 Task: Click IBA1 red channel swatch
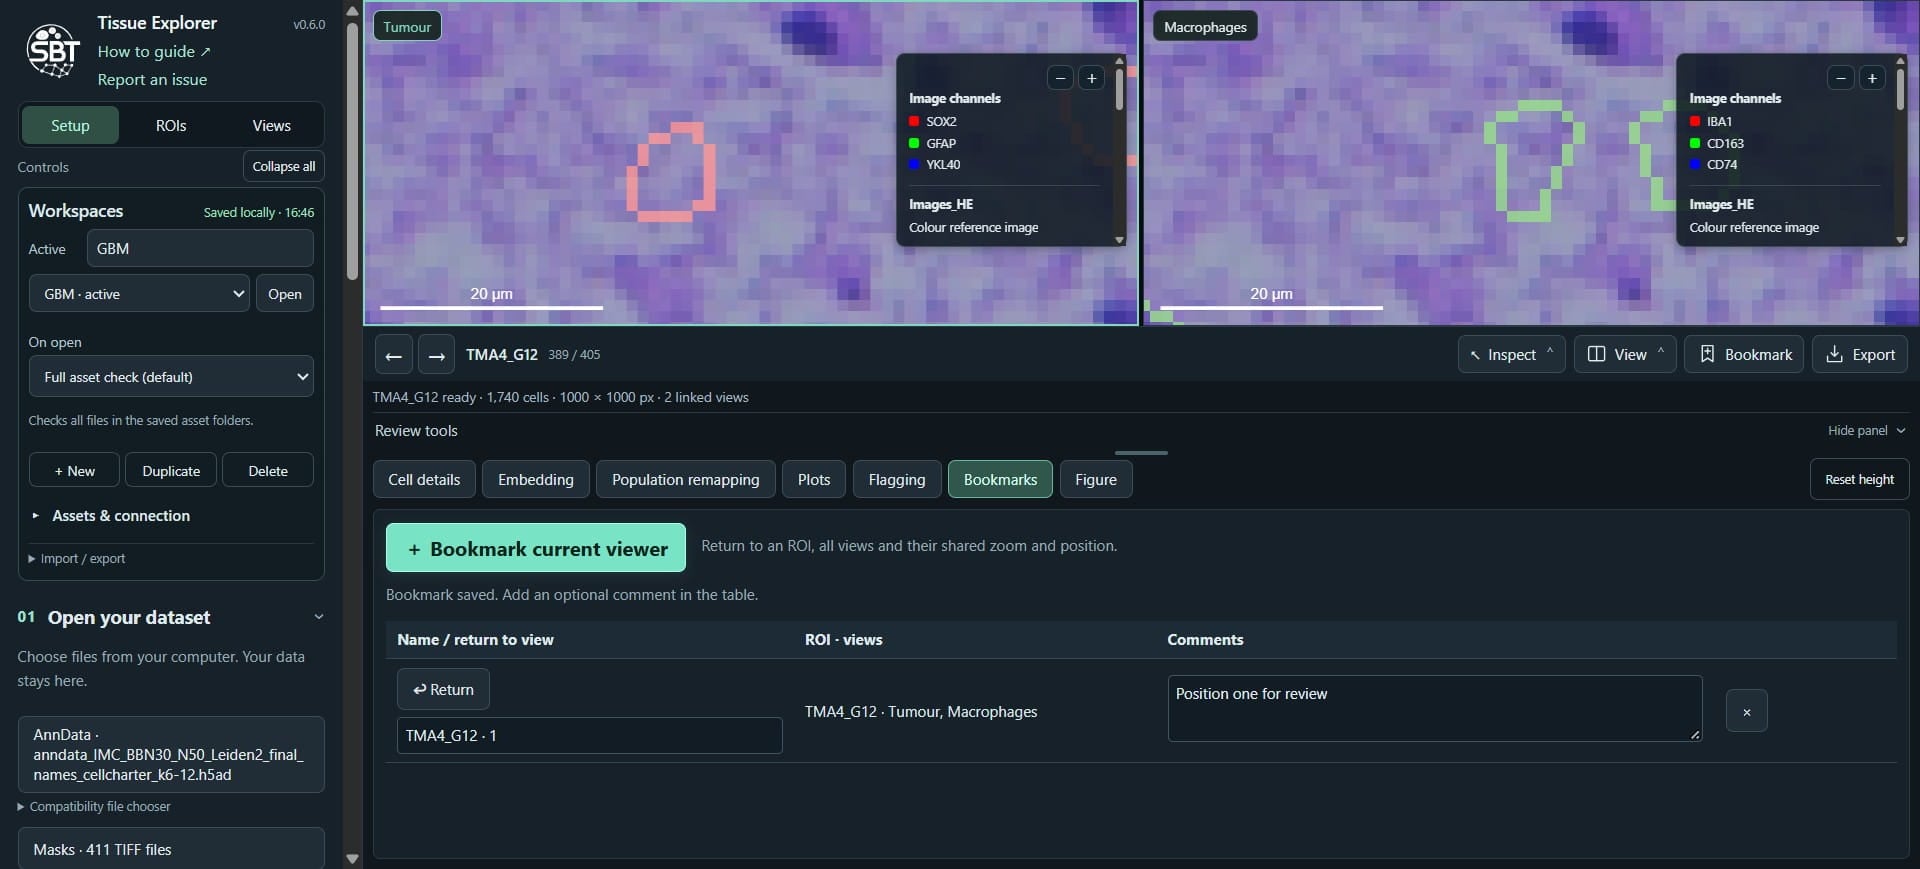1695,121
